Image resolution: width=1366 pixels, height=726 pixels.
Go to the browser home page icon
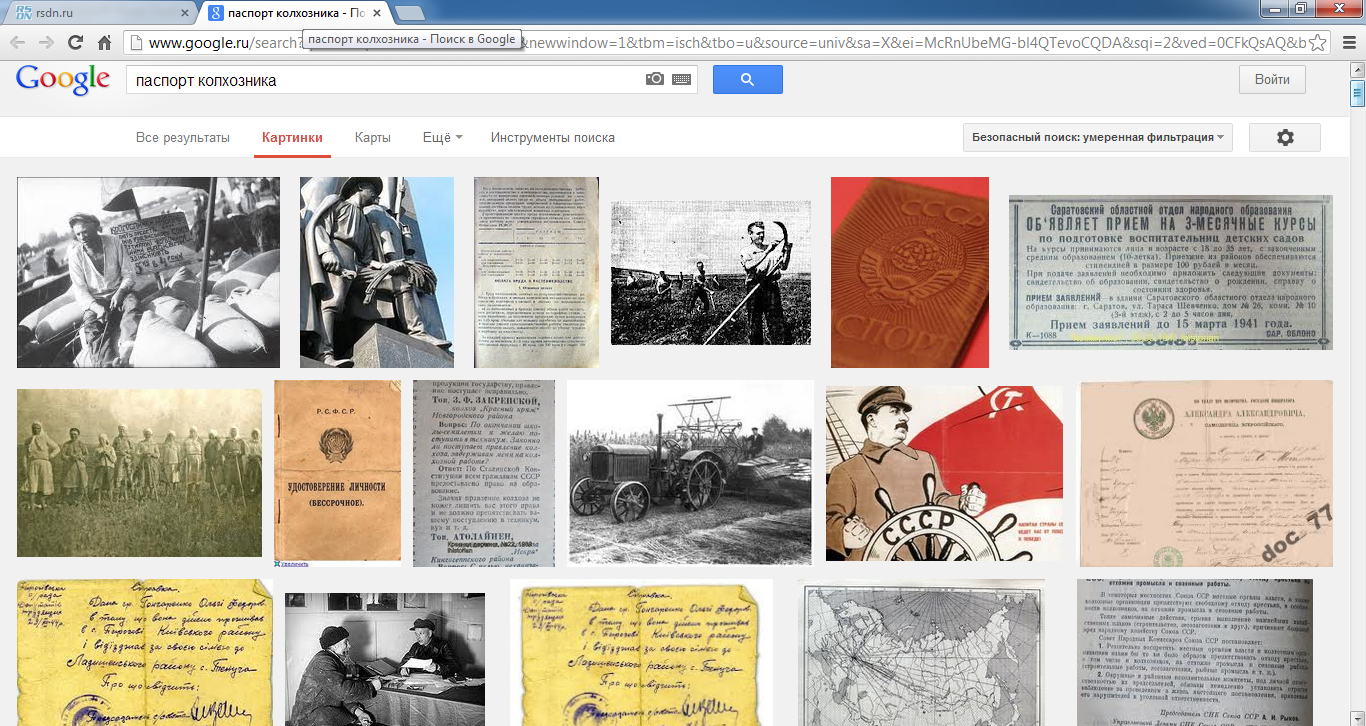pyautogui.click(x=104, y=43)
